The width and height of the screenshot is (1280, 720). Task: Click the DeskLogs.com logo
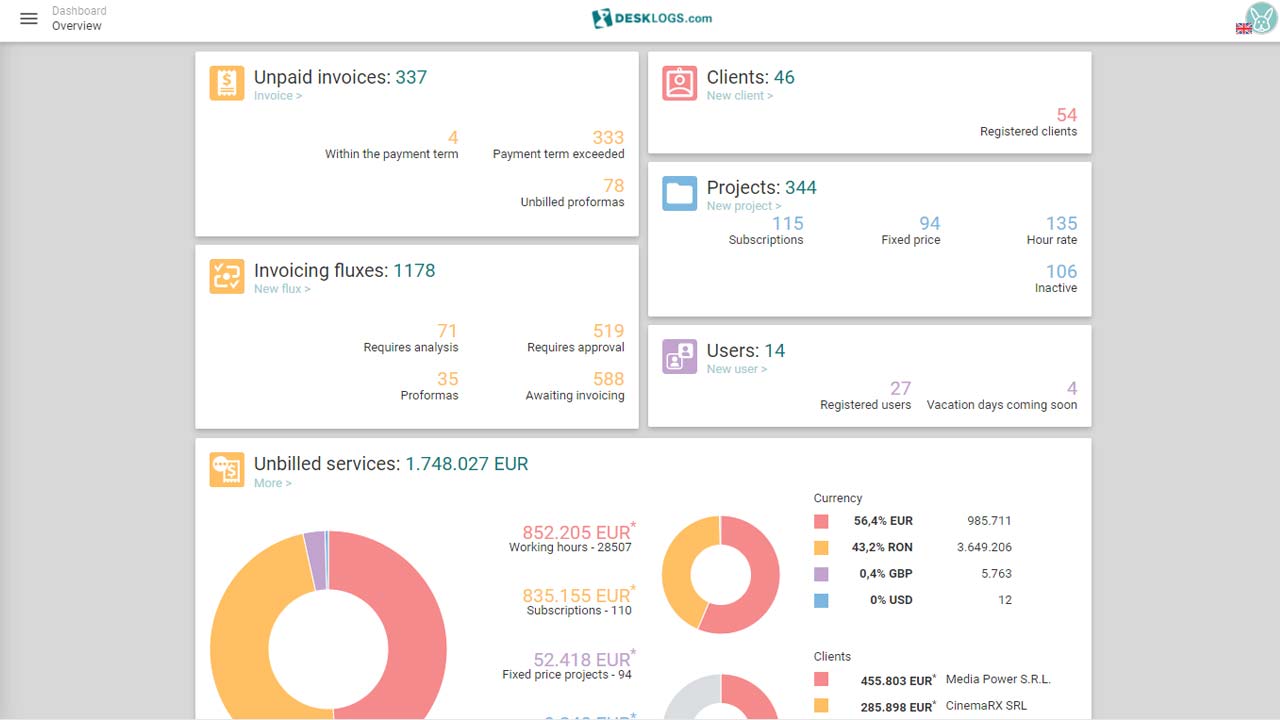651,18
